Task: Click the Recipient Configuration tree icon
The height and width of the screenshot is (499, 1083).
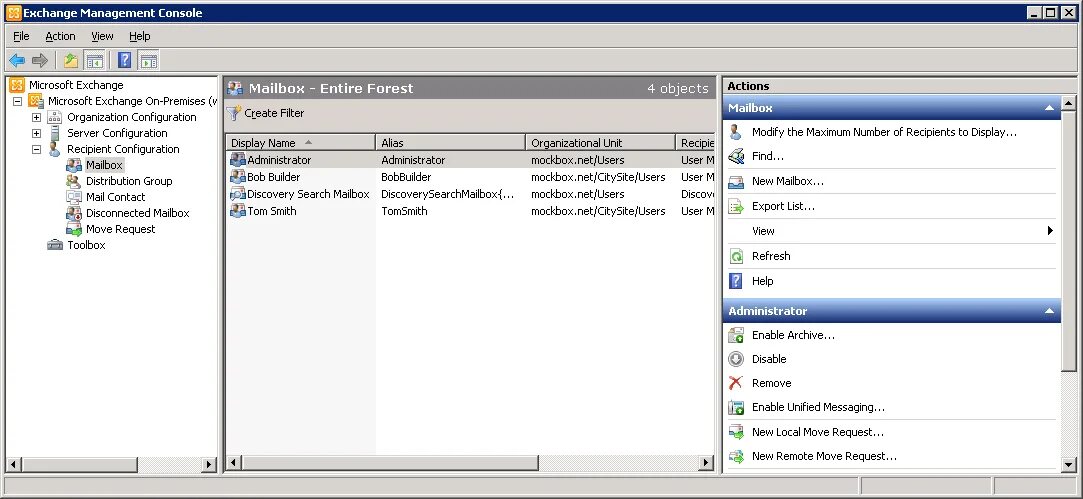Action: coord(55,149)
